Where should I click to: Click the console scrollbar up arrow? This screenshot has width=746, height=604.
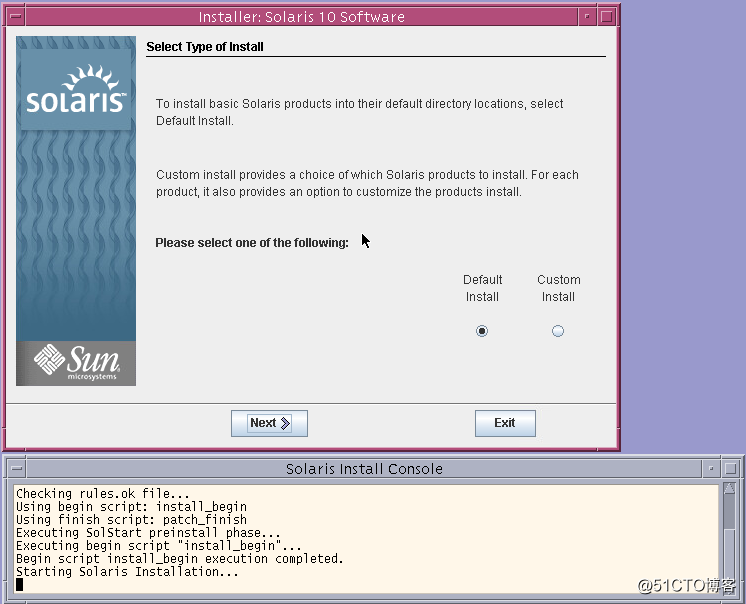click(x=729, y=488)
